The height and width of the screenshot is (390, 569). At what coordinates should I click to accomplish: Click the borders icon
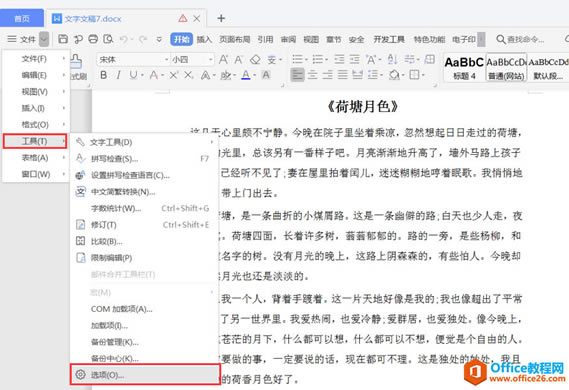pyautogui.click(x=414, y=75)
